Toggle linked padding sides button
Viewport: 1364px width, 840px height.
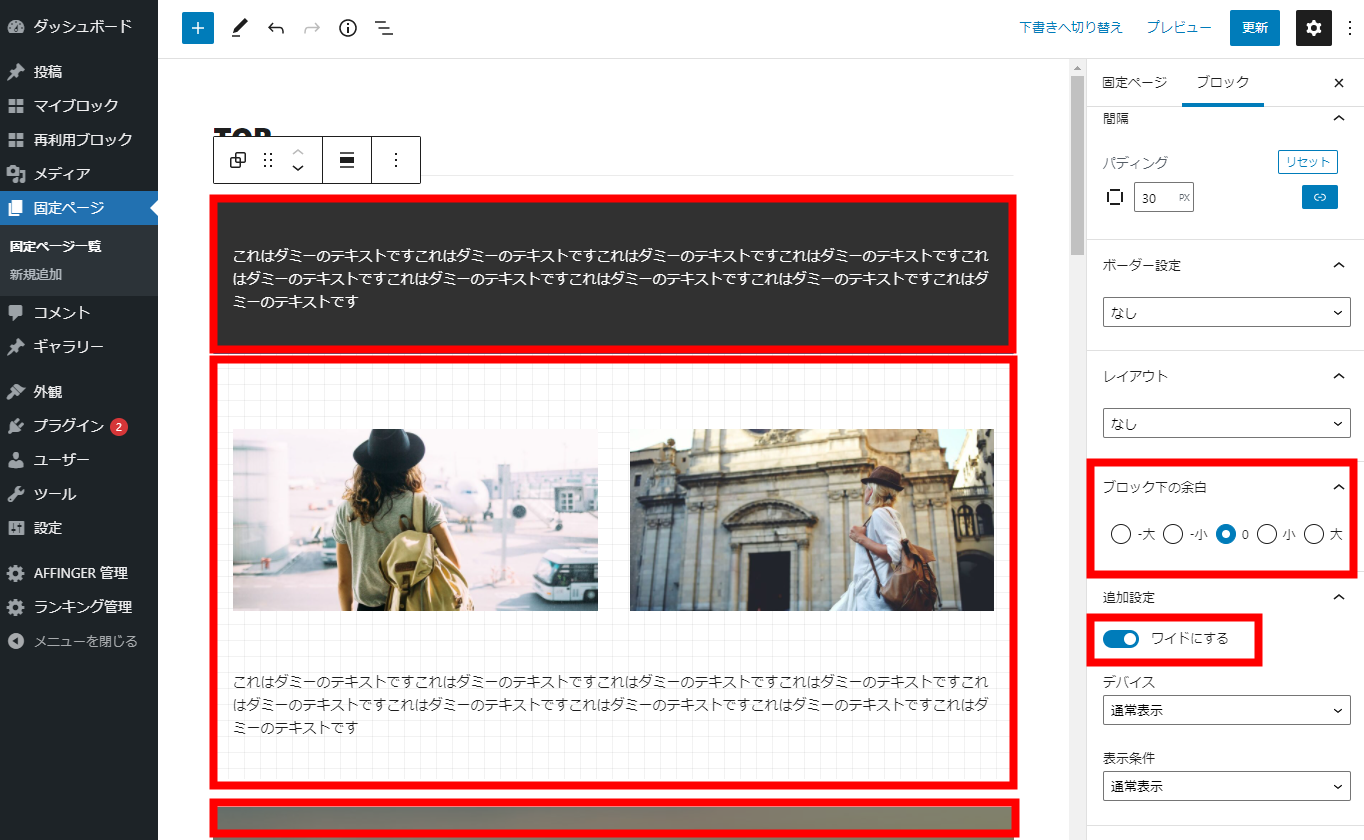click(1320, 197)
